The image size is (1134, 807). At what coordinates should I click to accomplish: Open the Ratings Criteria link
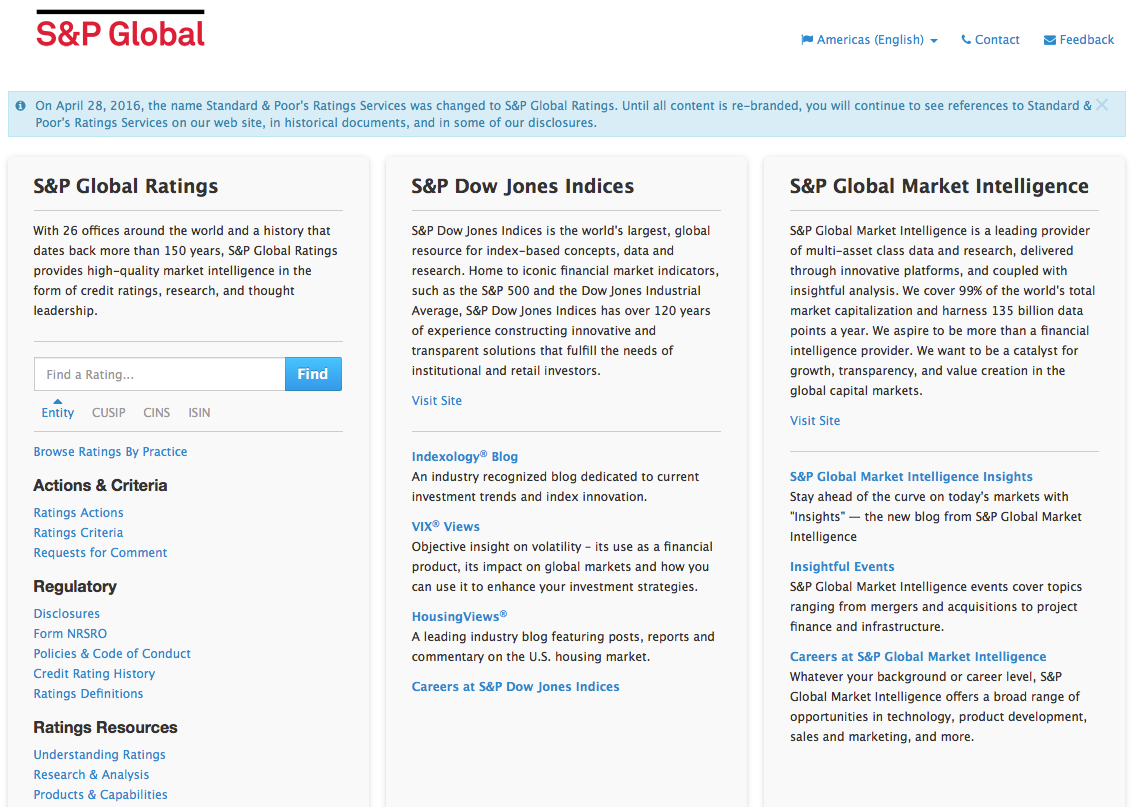click(x=78, y=532)
